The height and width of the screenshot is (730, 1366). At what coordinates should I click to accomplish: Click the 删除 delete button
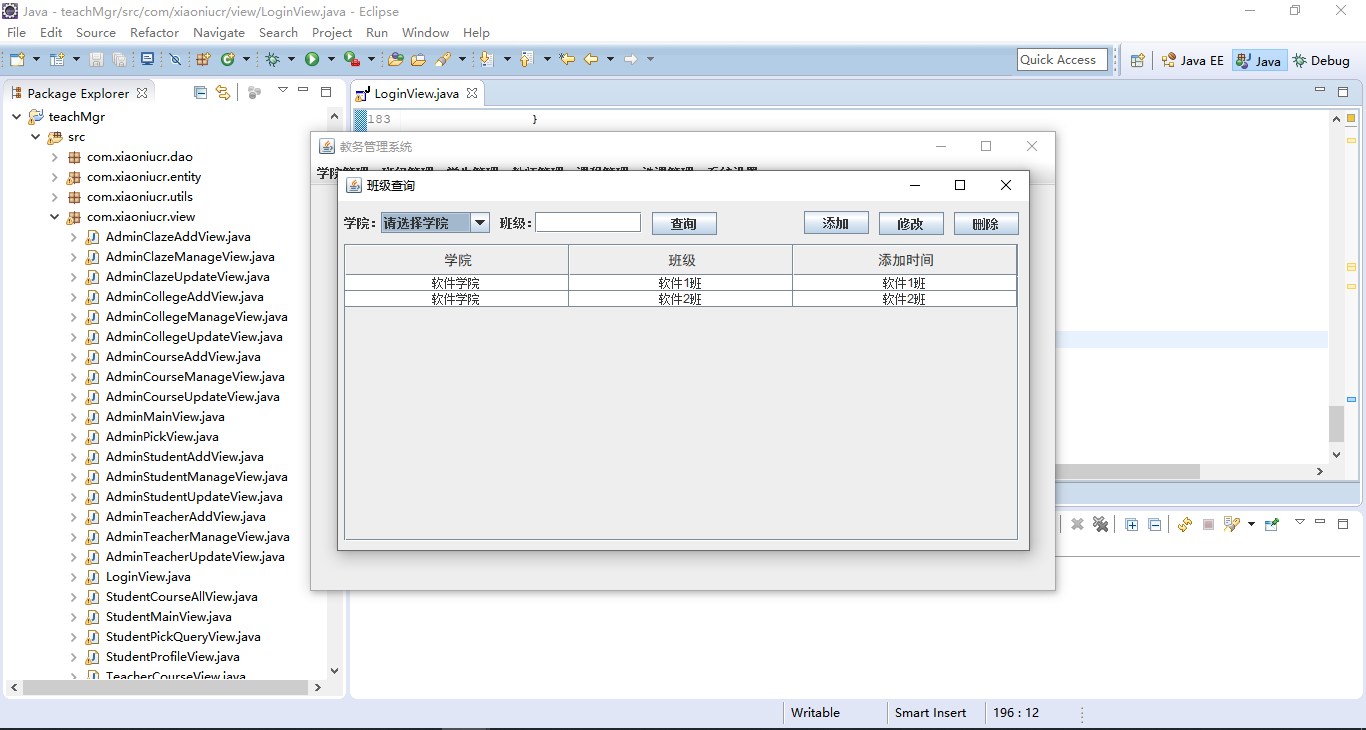pyautogui.click(x=986, y=223)
